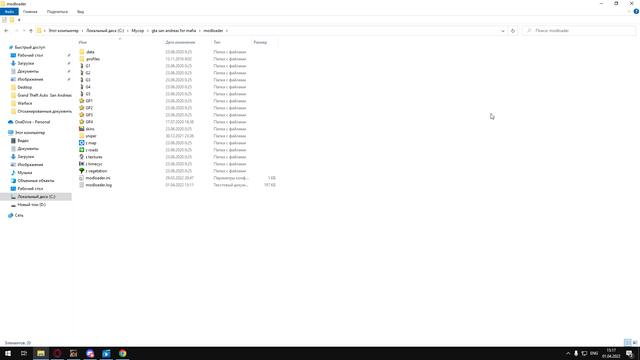640x360 pixels.
Task: Open OneDrive - Personal in the sidebar
Action: click(x=32, y=122)
